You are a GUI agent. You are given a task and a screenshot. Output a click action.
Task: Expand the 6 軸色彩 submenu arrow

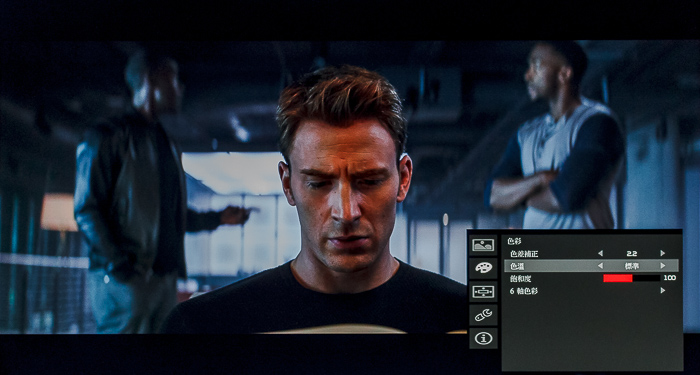click(x=663, y=291)
